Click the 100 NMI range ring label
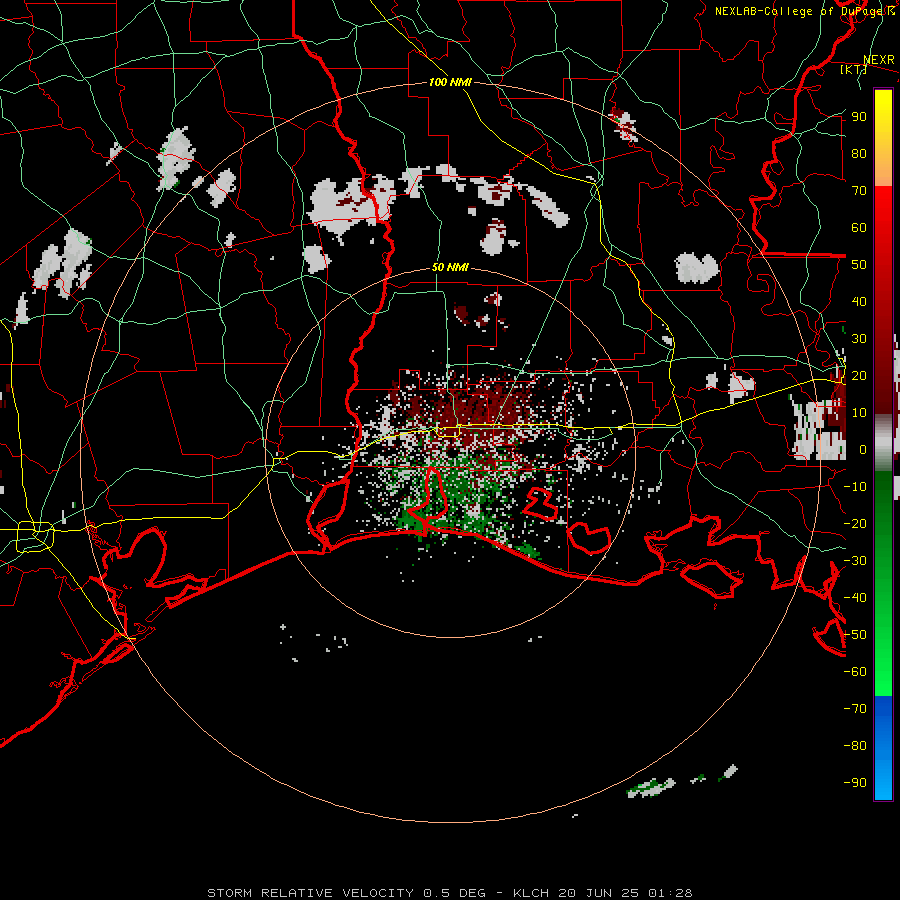The image size is (900, 900). click(450, 82)
